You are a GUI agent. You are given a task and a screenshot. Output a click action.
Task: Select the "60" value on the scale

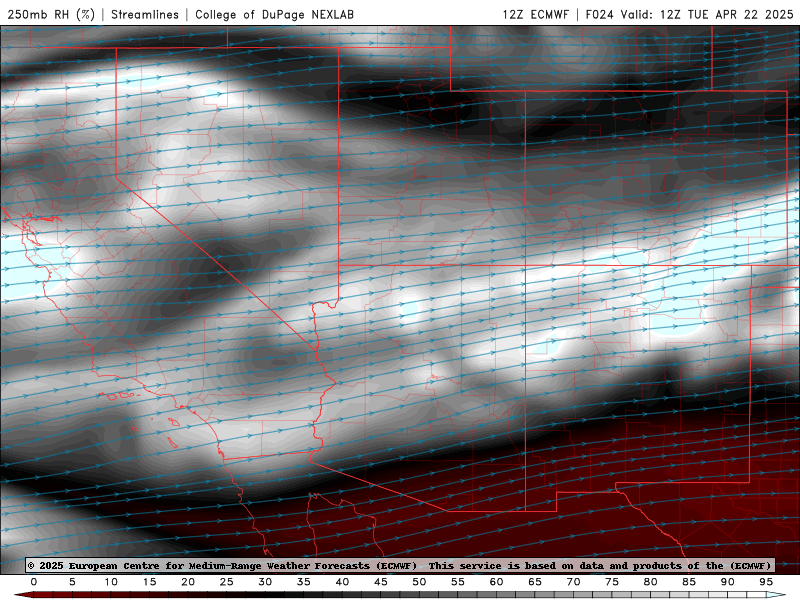(496, 582)
